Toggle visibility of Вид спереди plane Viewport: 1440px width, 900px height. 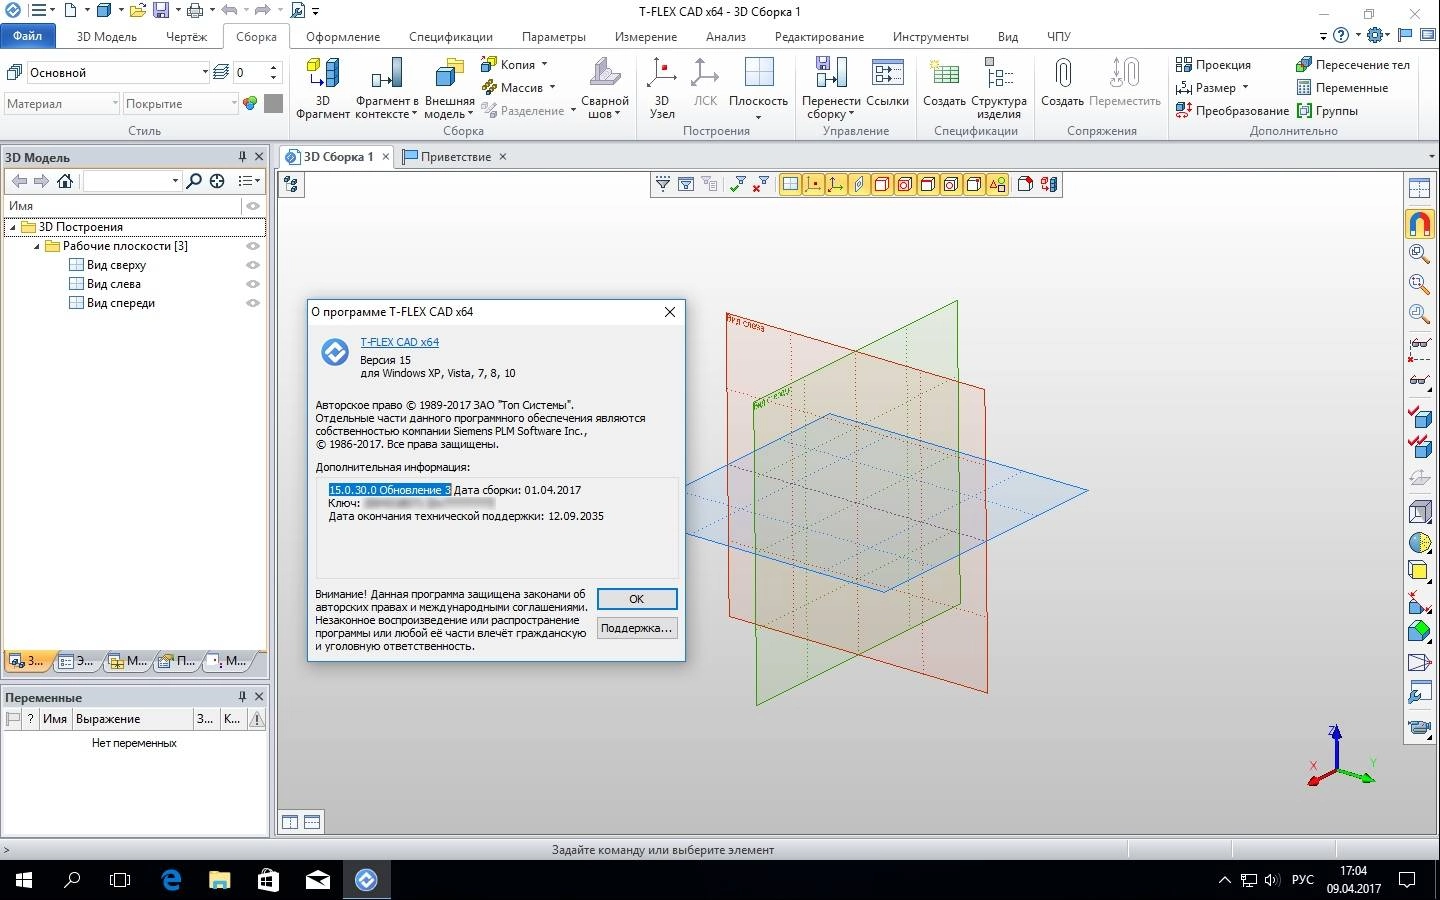click(253, 303)
